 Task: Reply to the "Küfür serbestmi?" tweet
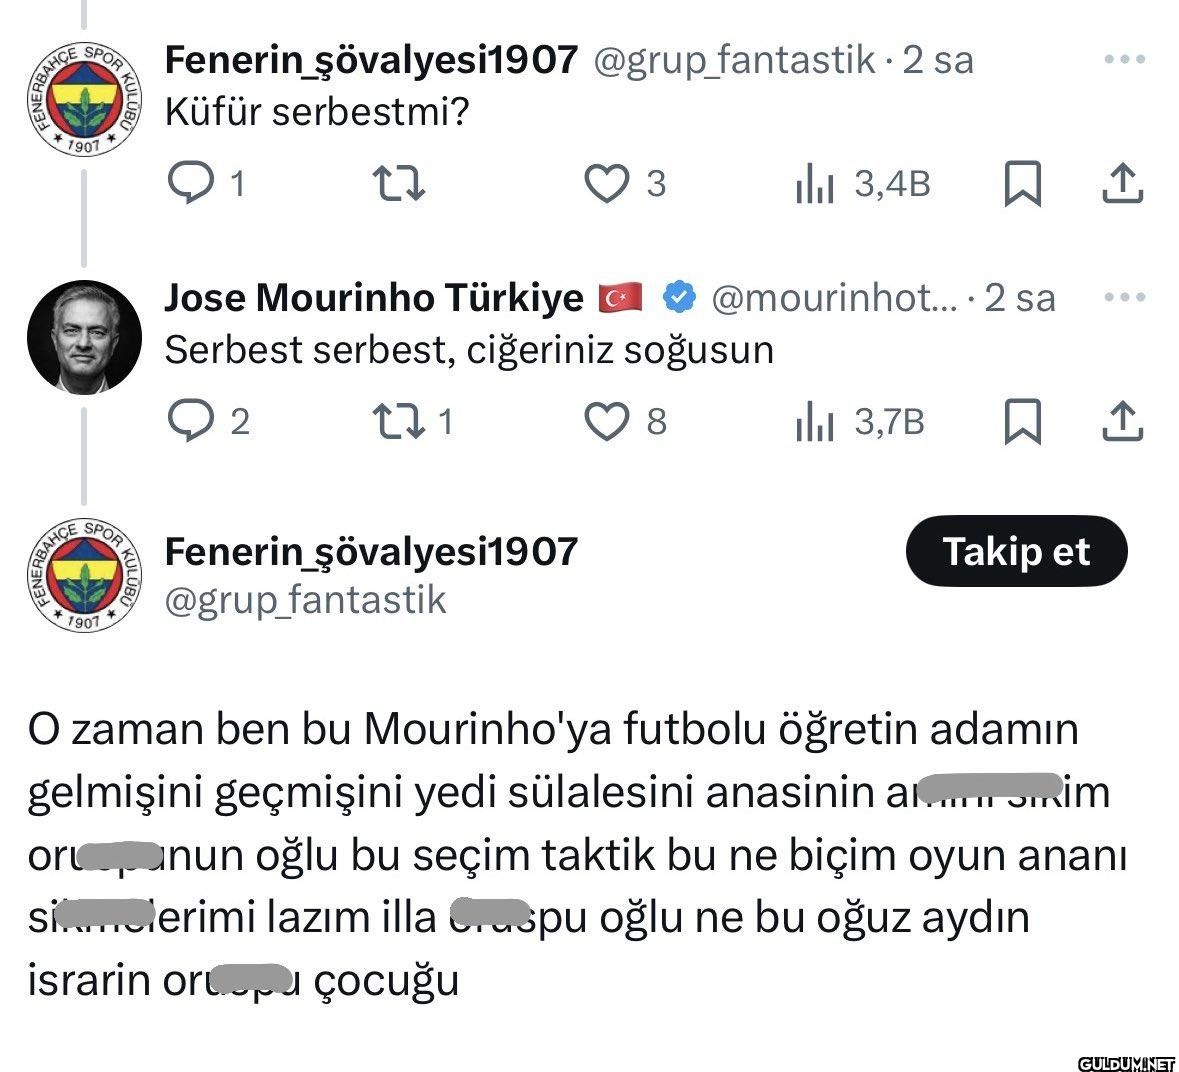pos(190,183)
